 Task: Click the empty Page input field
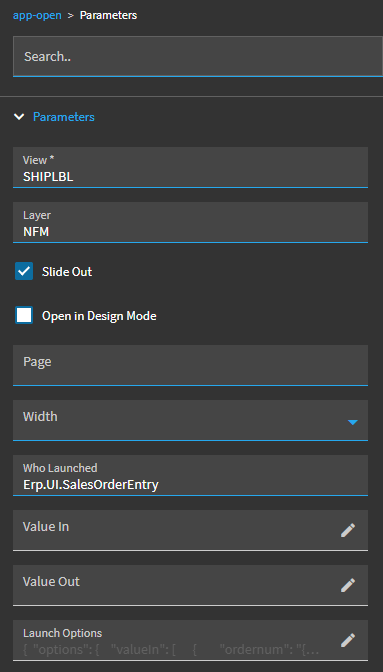coord(190,365)
